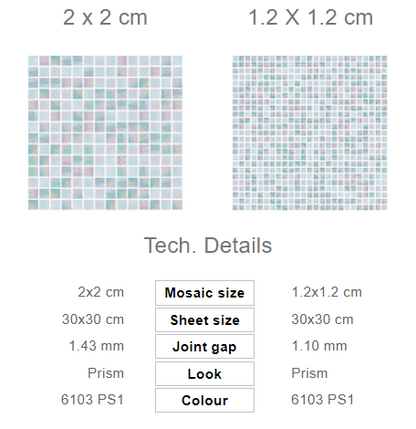Click the Look label box

[205, 374]
